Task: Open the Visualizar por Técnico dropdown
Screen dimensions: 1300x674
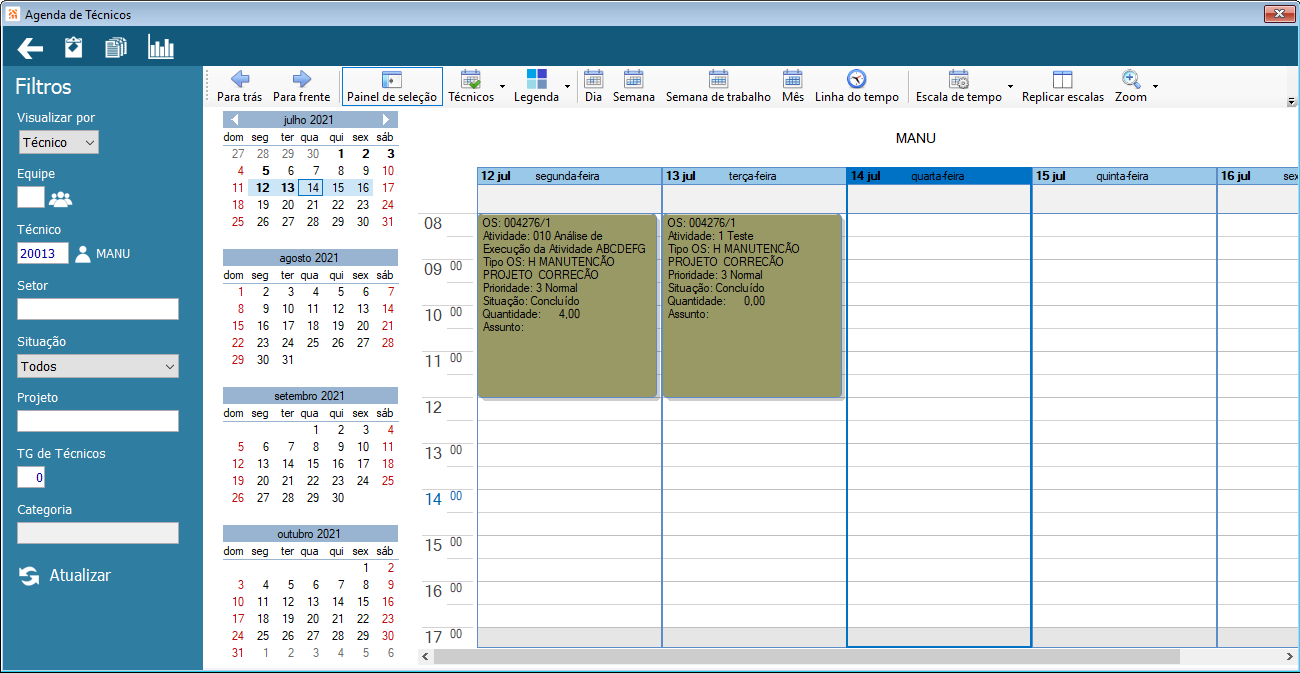Action: point(59,143)
